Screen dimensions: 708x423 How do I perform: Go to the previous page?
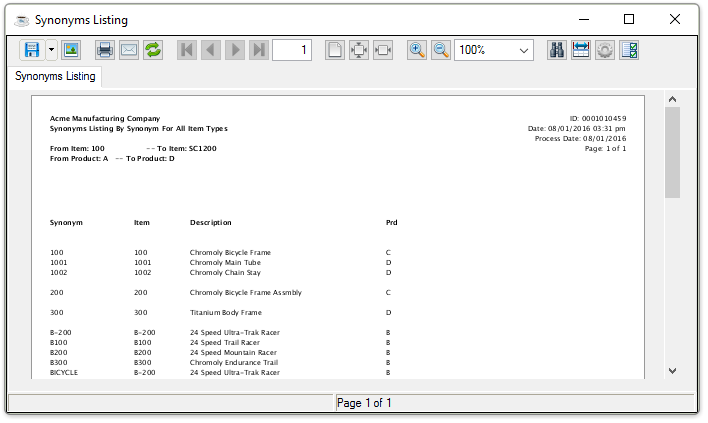click(211, 50)
